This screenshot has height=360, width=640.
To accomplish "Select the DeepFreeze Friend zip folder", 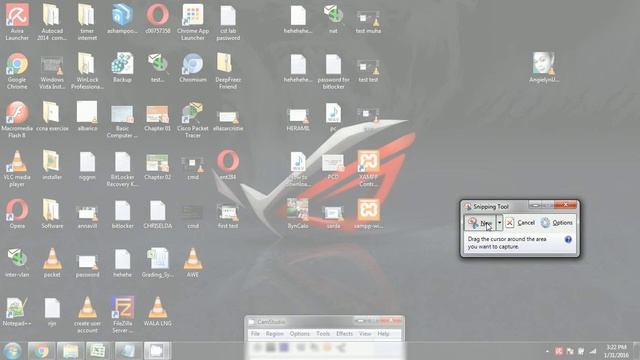I will tap(228, 71).
